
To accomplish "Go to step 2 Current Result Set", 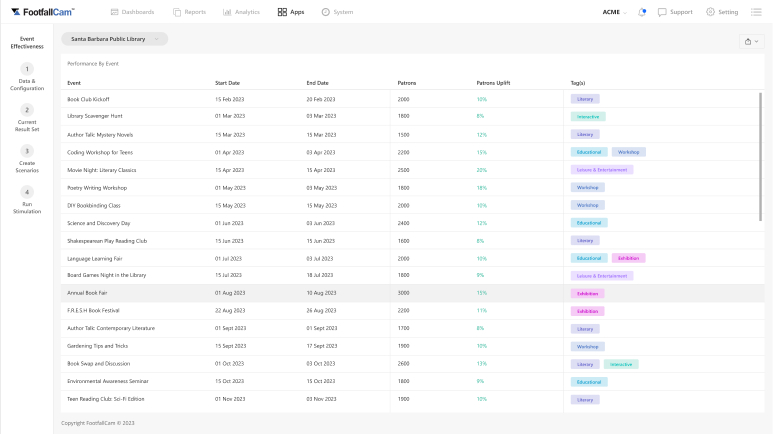I will pos(27,116).
